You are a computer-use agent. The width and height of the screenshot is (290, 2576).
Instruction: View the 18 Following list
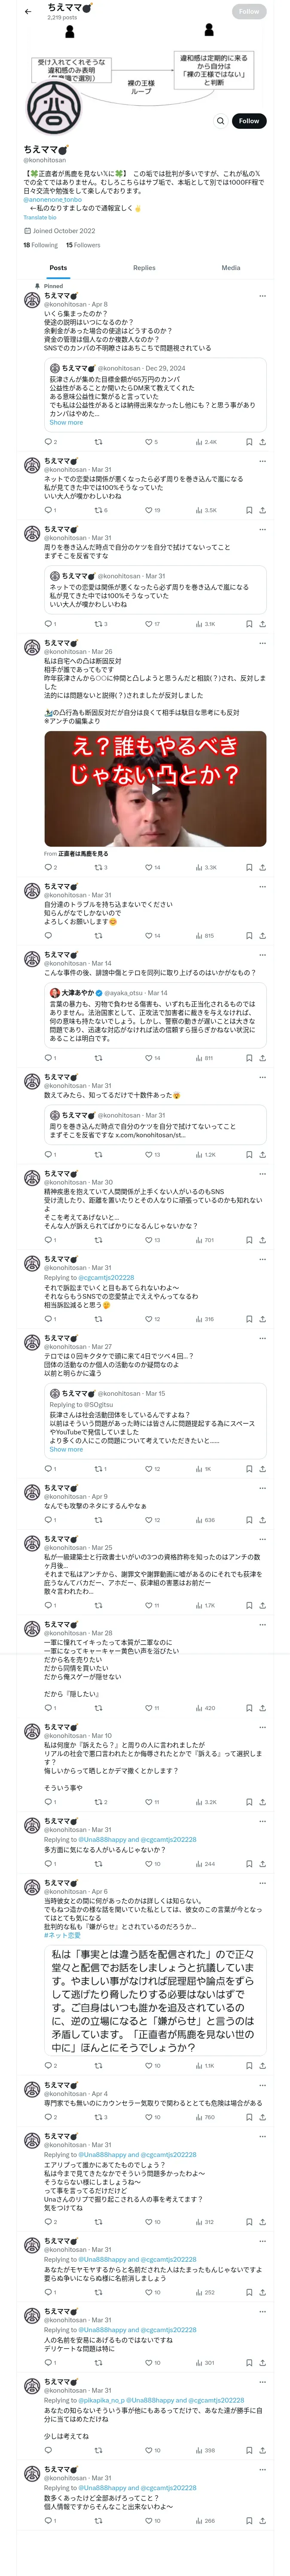pos(40,245)
